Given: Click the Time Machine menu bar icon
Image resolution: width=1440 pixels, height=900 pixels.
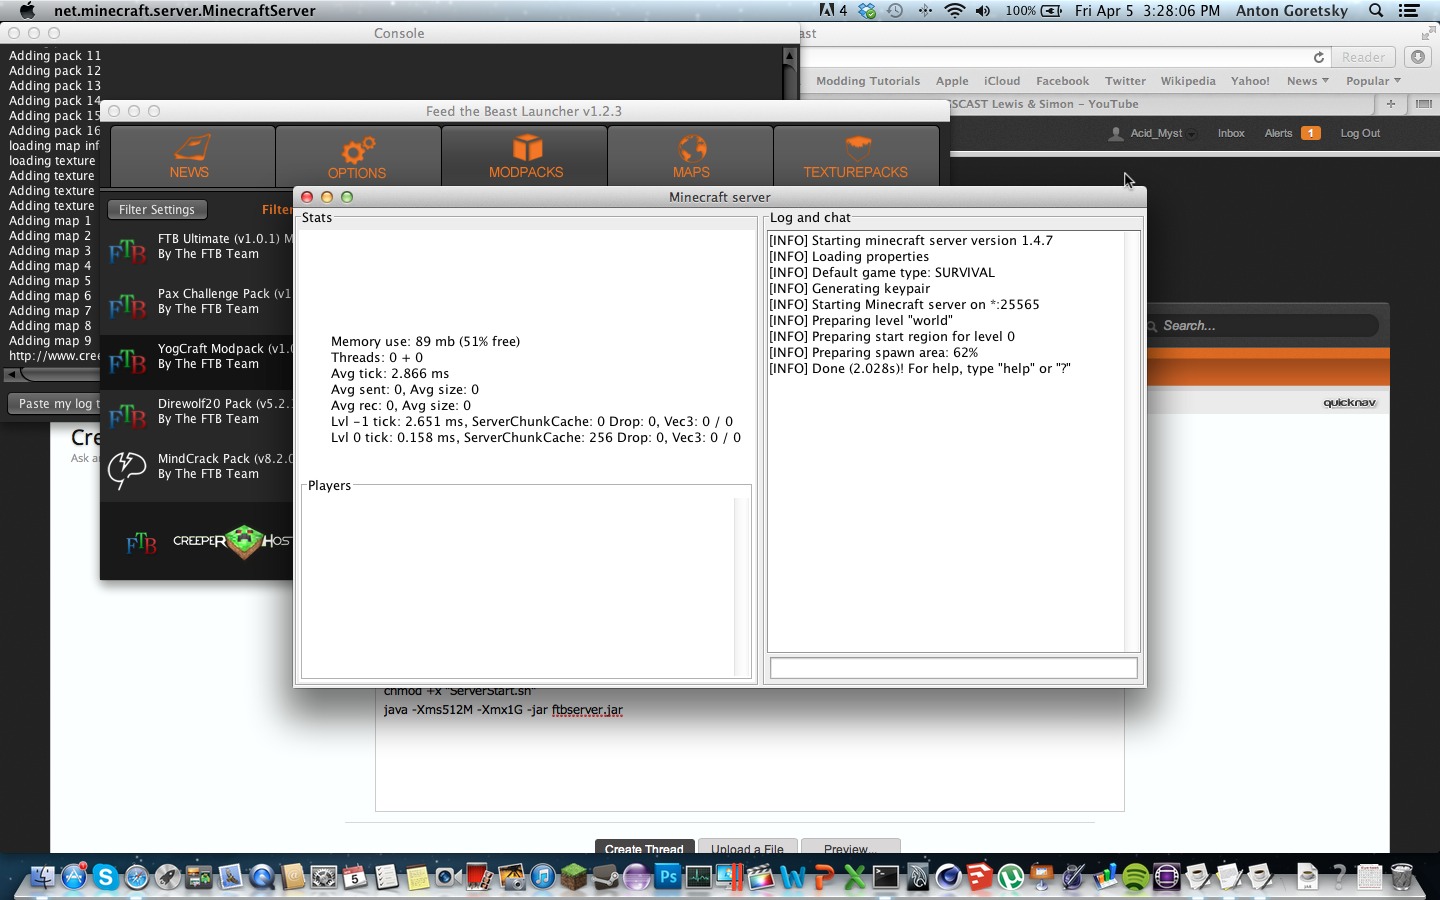Looking at the screenshot, I should tap(895, 10).
